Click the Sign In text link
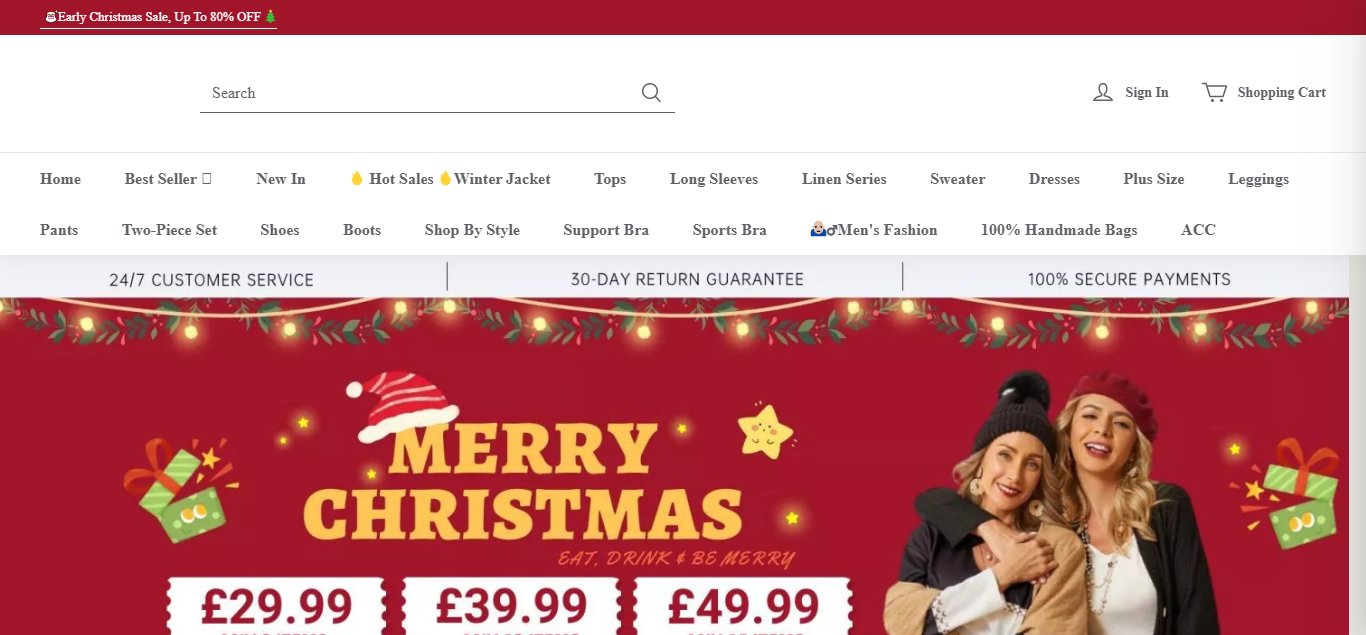The height and width of the screenshot is (635, 1366). pyautogui.click(x=1147, y=92)
